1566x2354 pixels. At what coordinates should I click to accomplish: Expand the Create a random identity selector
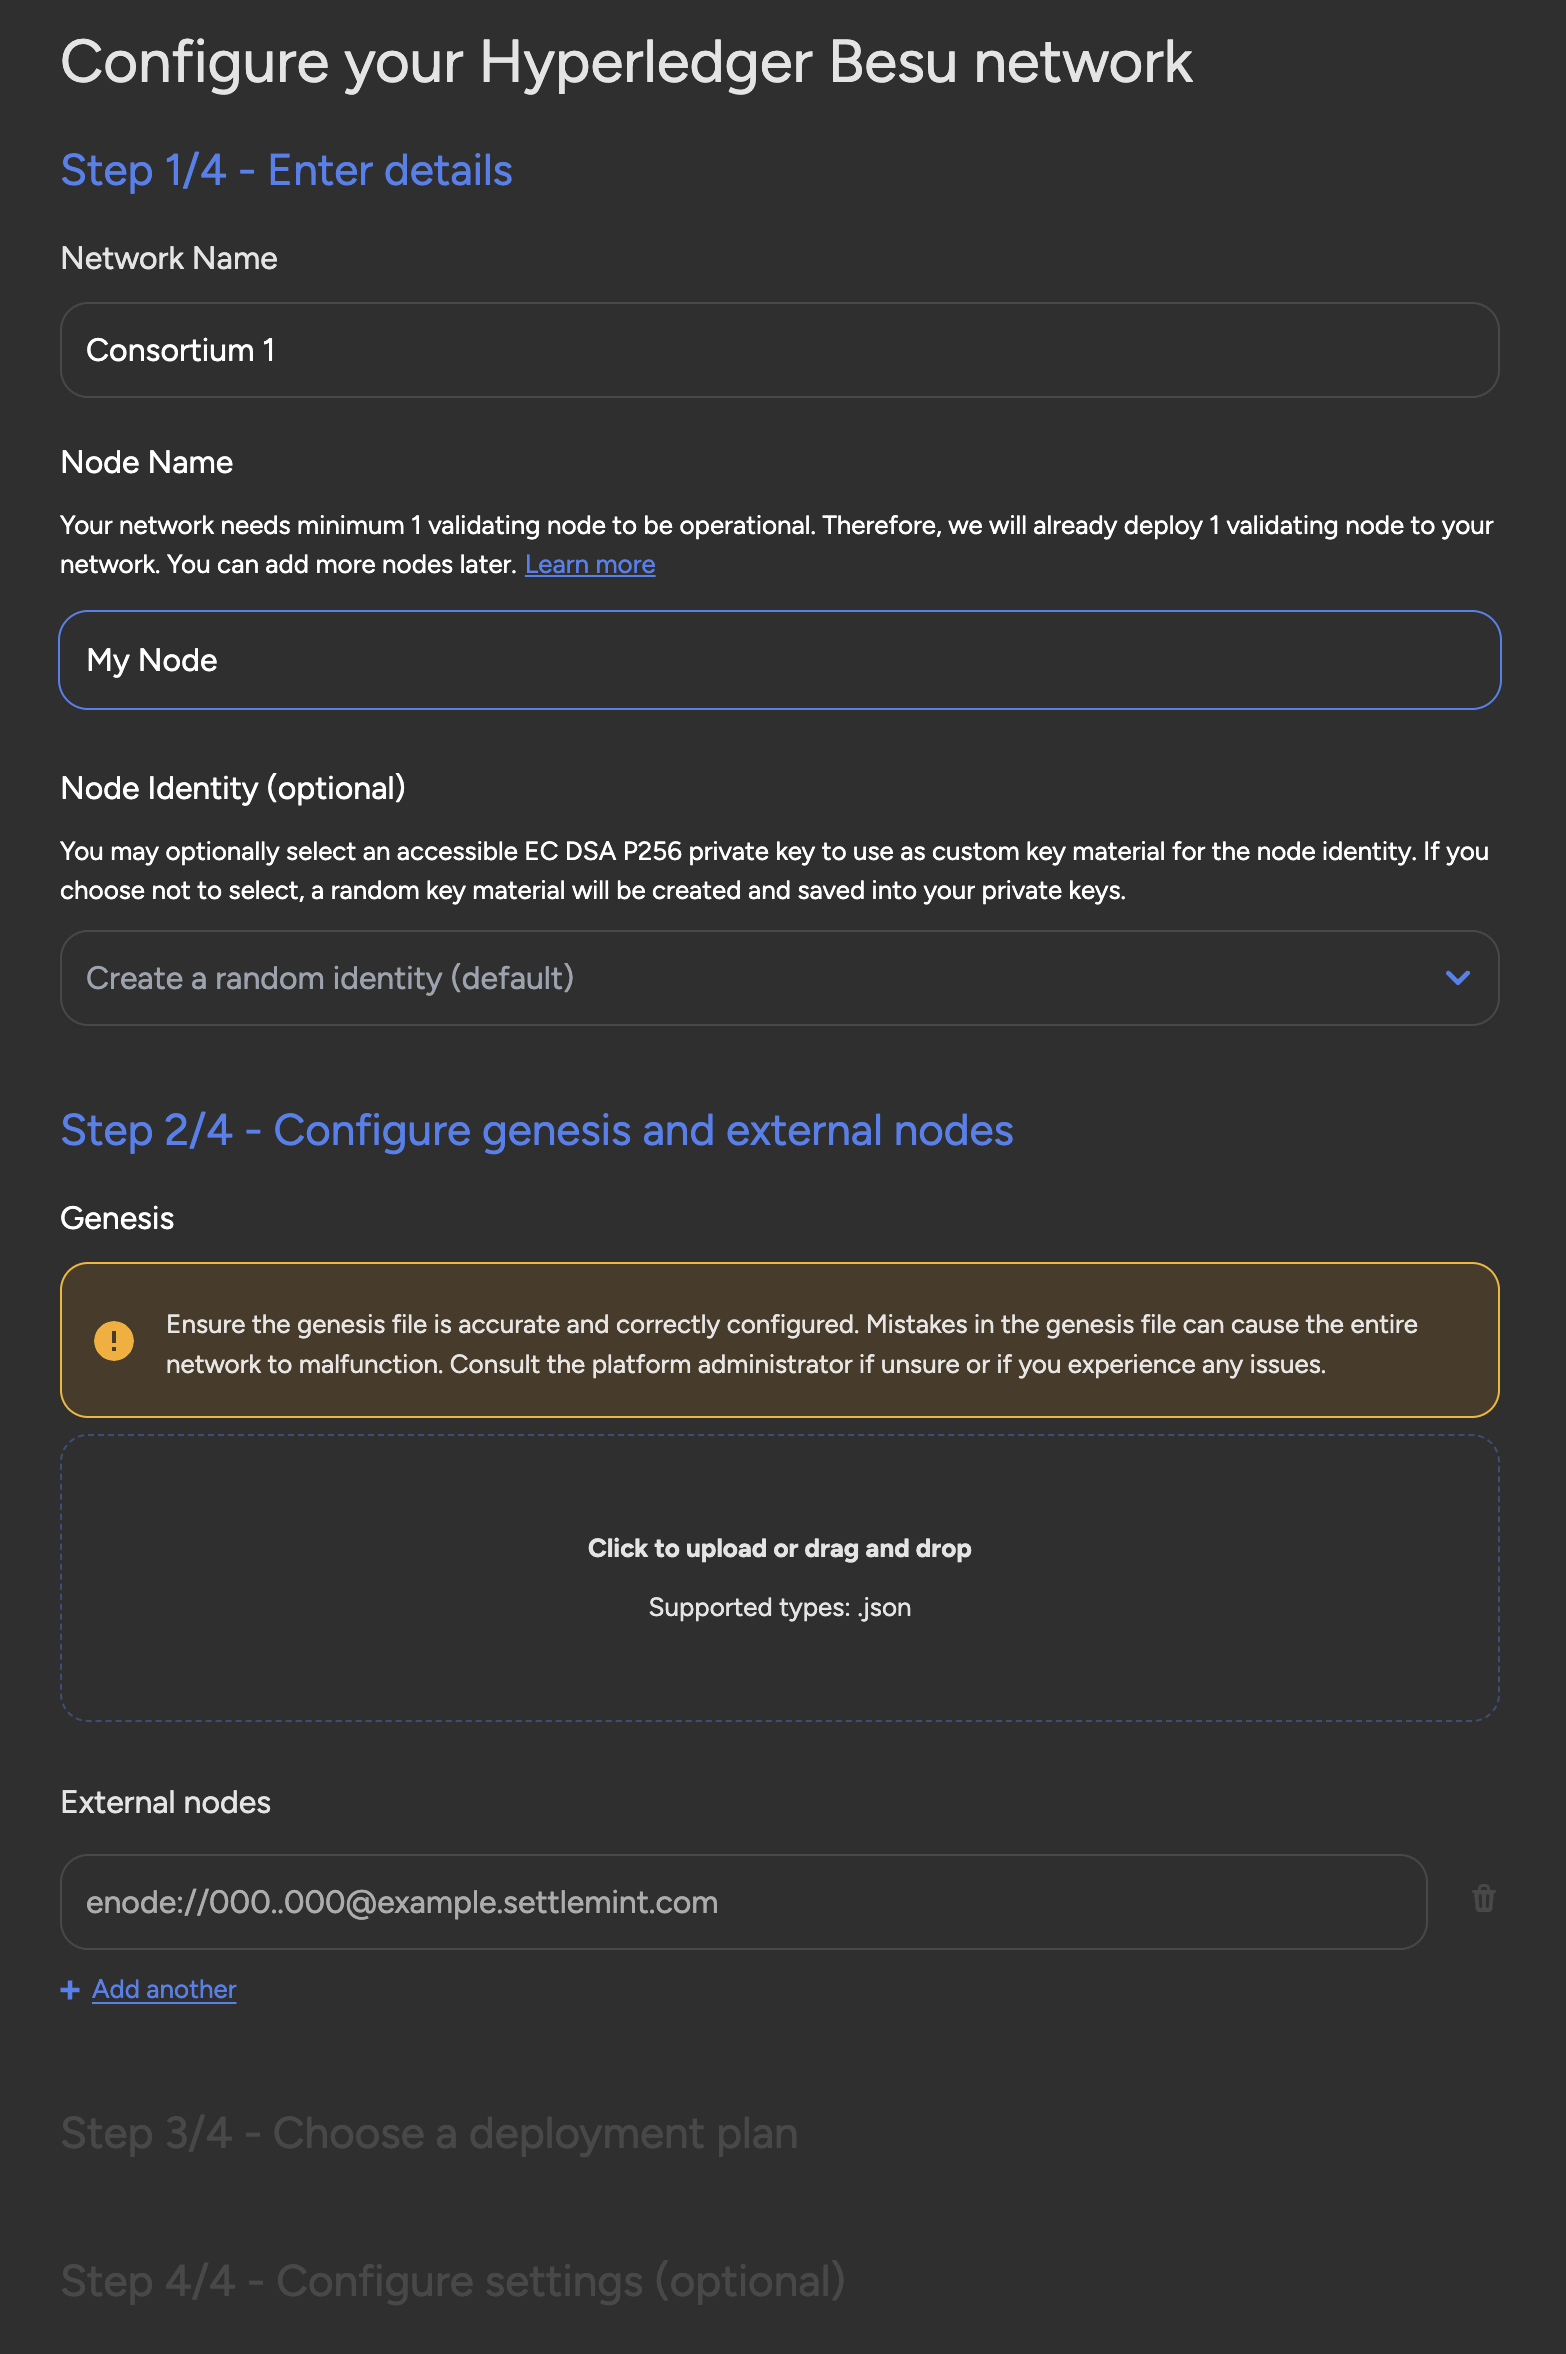click(x=780, y=978)
